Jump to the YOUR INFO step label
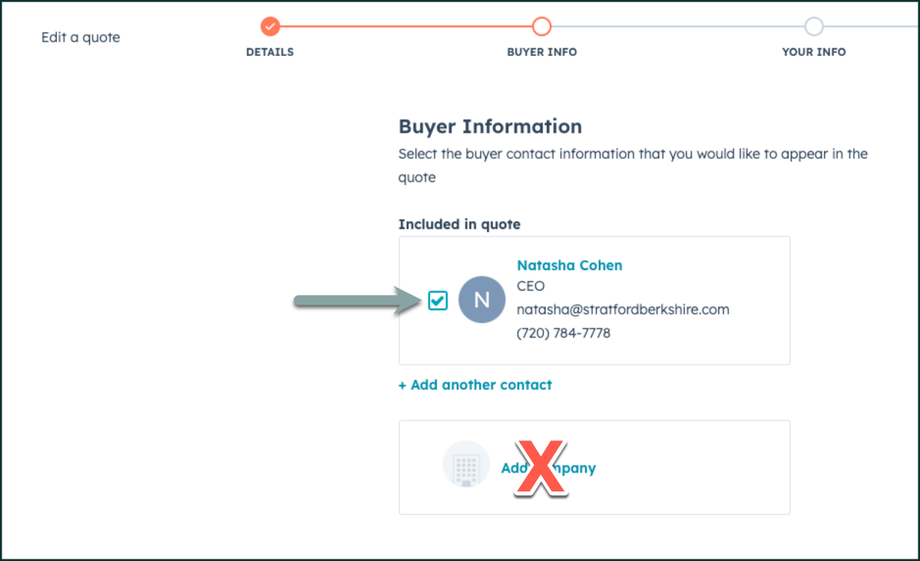Viewport: 920px width, 561px height. coord(814,52)
